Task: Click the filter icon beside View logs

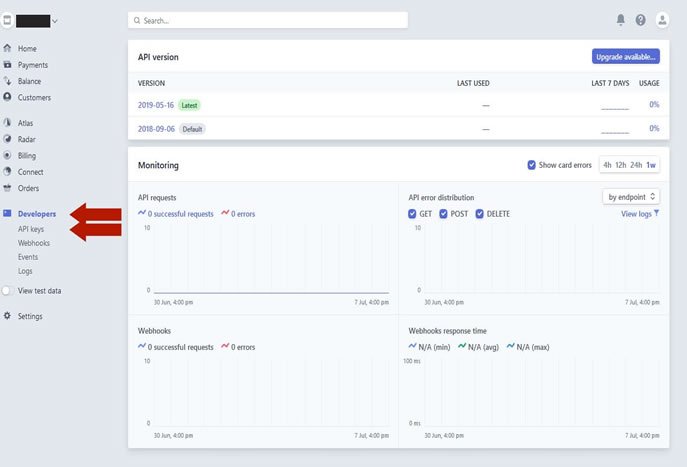Action: point(656,213)
